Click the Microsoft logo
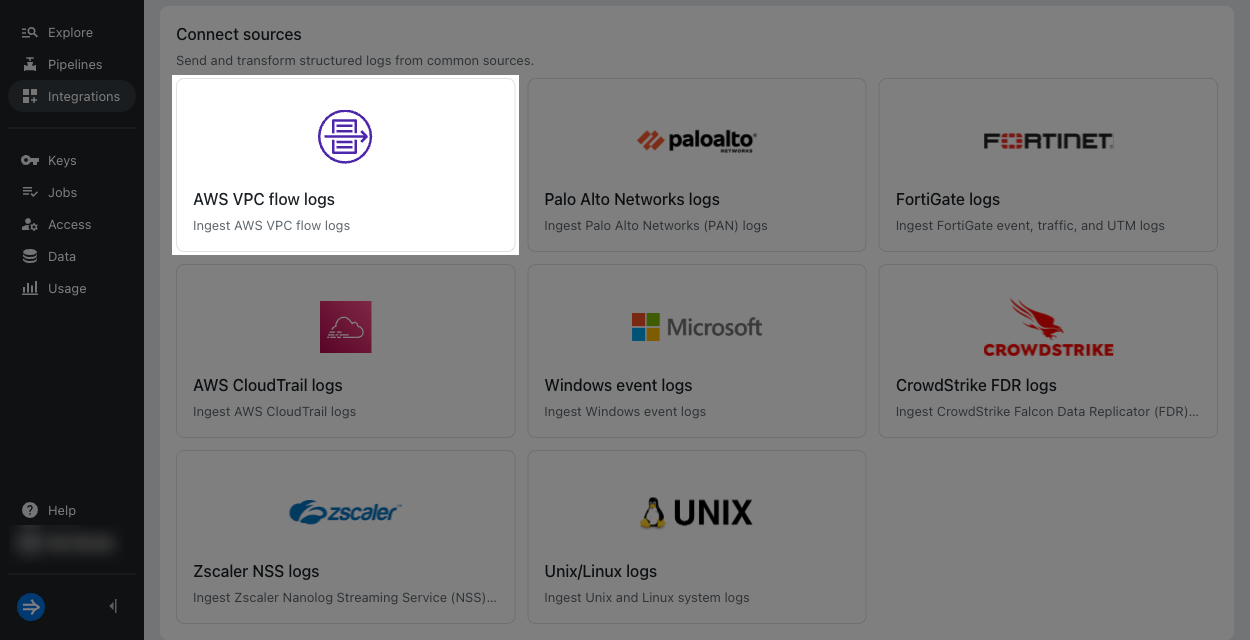Image resolution: width=1250 pixels, height=640 pixels. pos(696,327)
